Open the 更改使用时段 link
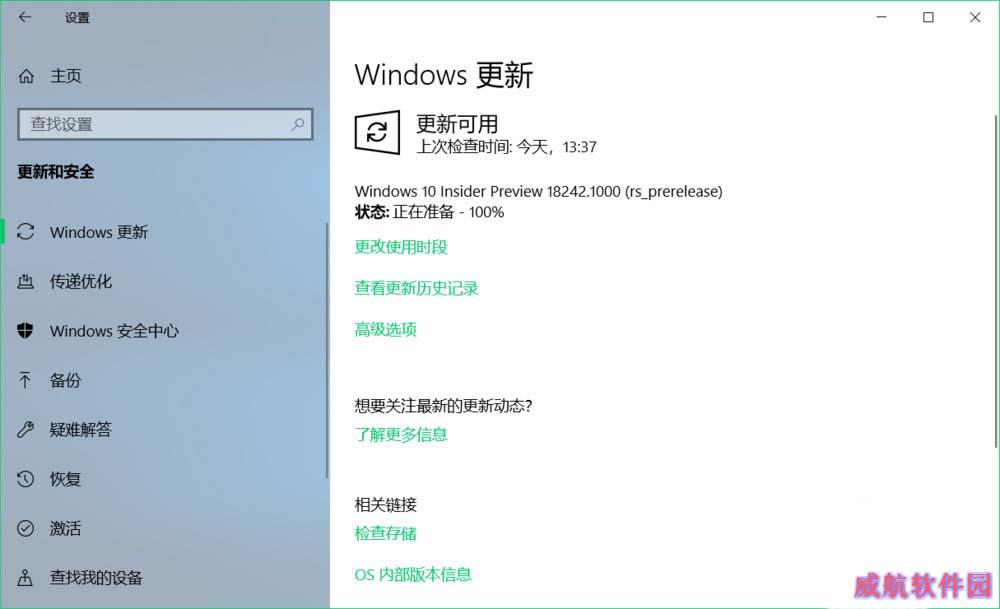This screenshot has height=609, width=1000. [x=401, y=247]
